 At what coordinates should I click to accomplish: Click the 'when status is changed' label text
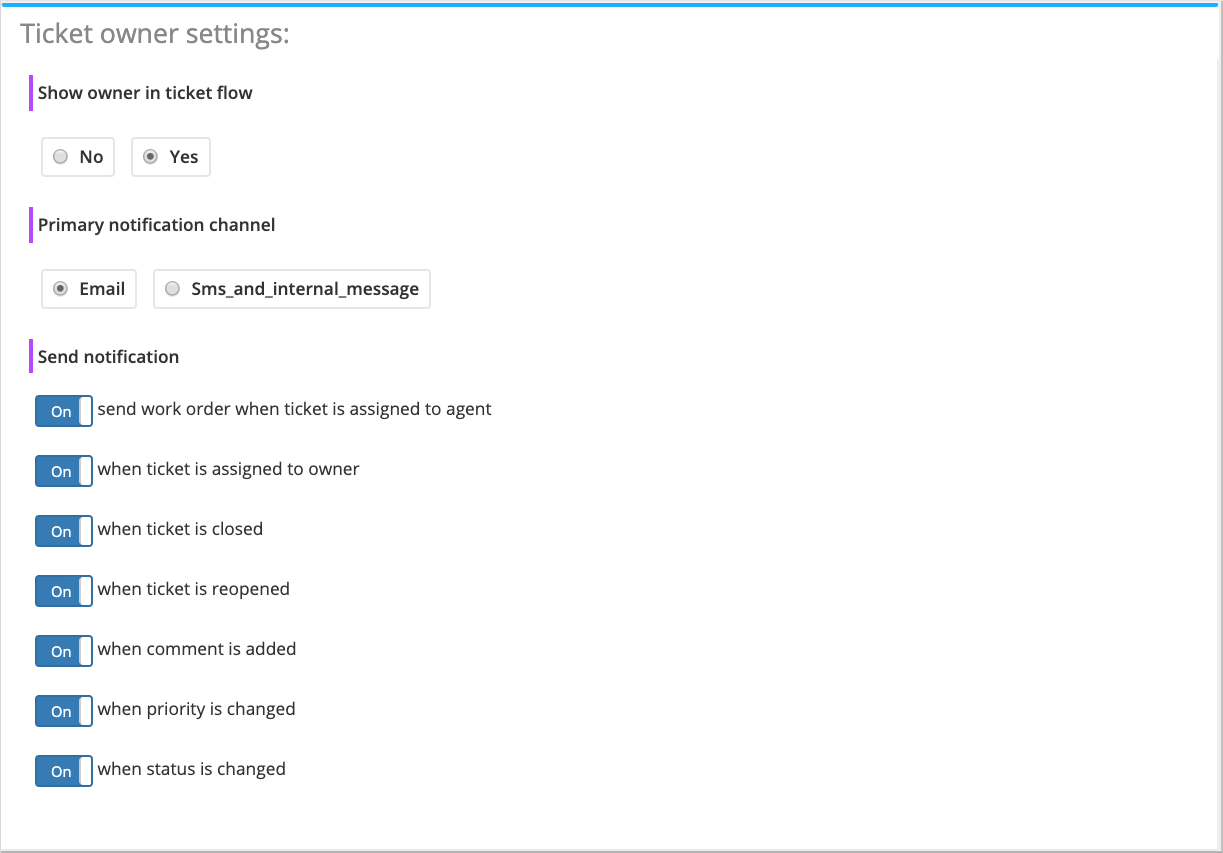coord(191,769)
